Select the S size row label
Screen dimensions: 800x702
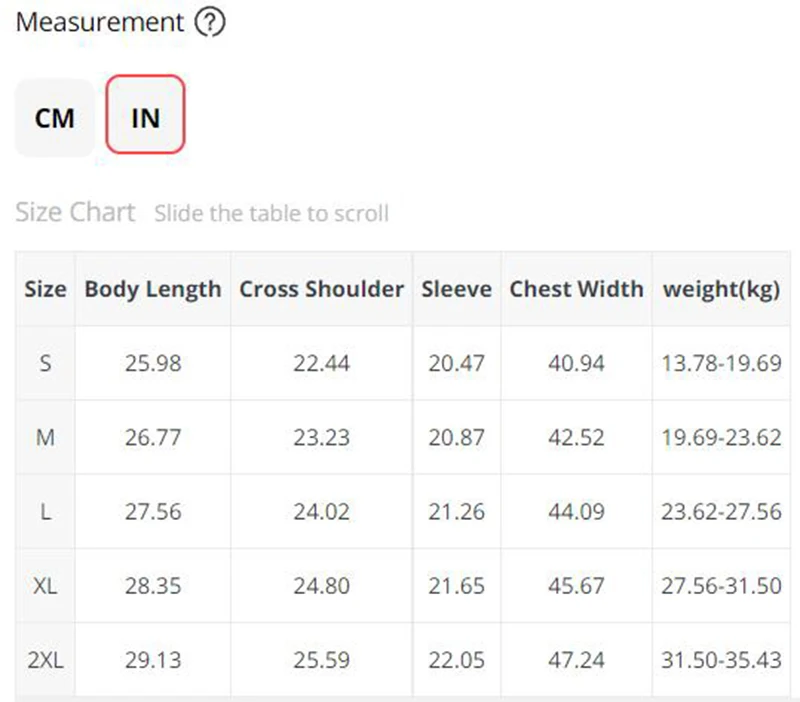[45, 363]
